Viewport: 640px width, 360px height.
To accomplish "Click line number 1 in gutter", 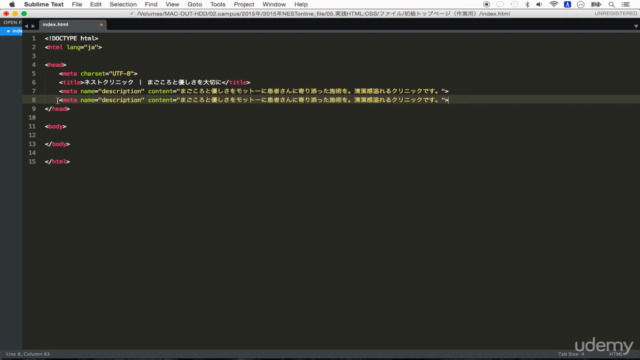I will point(34,38).
